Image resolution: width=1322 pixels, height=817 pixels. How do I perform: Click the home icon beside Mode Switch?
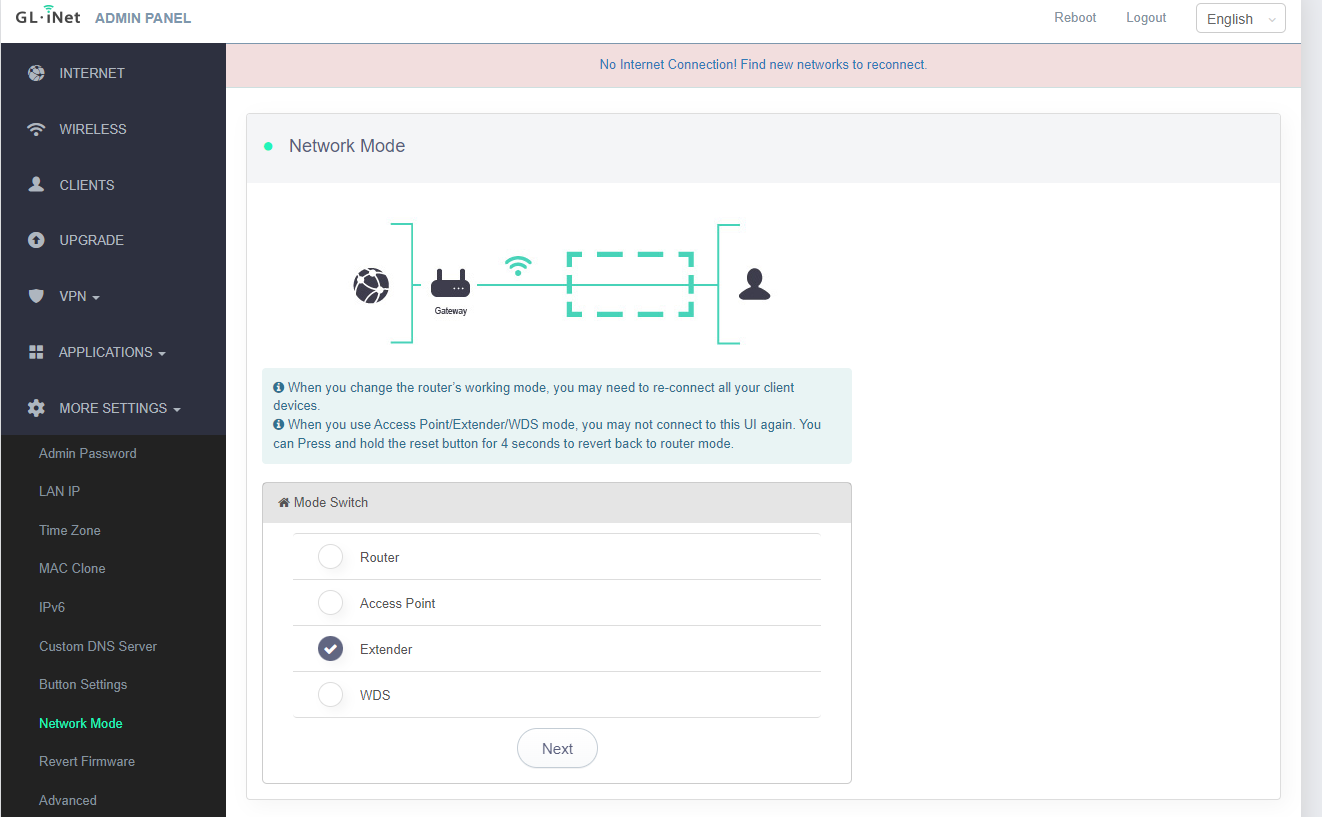click(284, 502)
